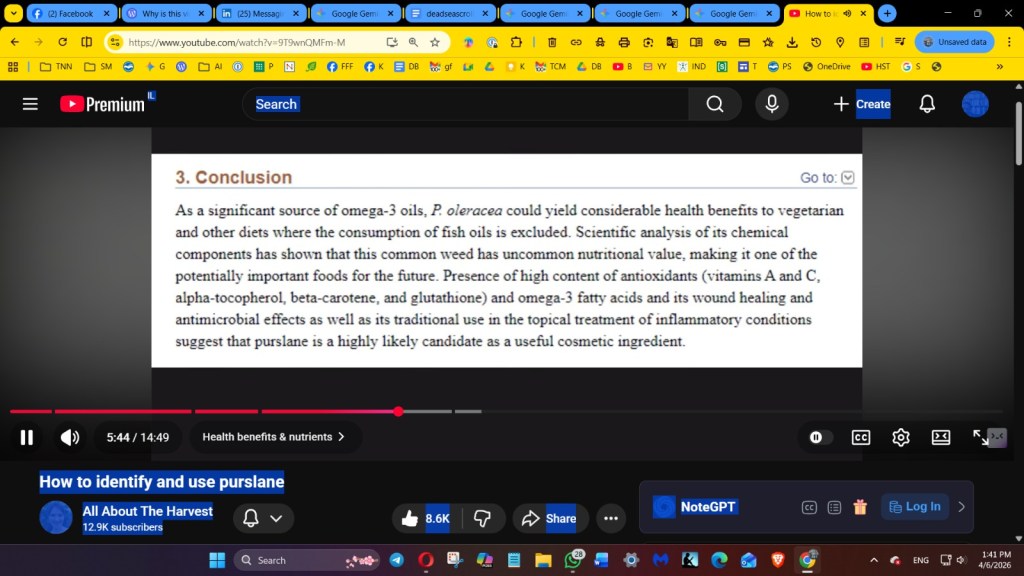Click the voice search microphone

pyautogui.click(x=771, y=104)
